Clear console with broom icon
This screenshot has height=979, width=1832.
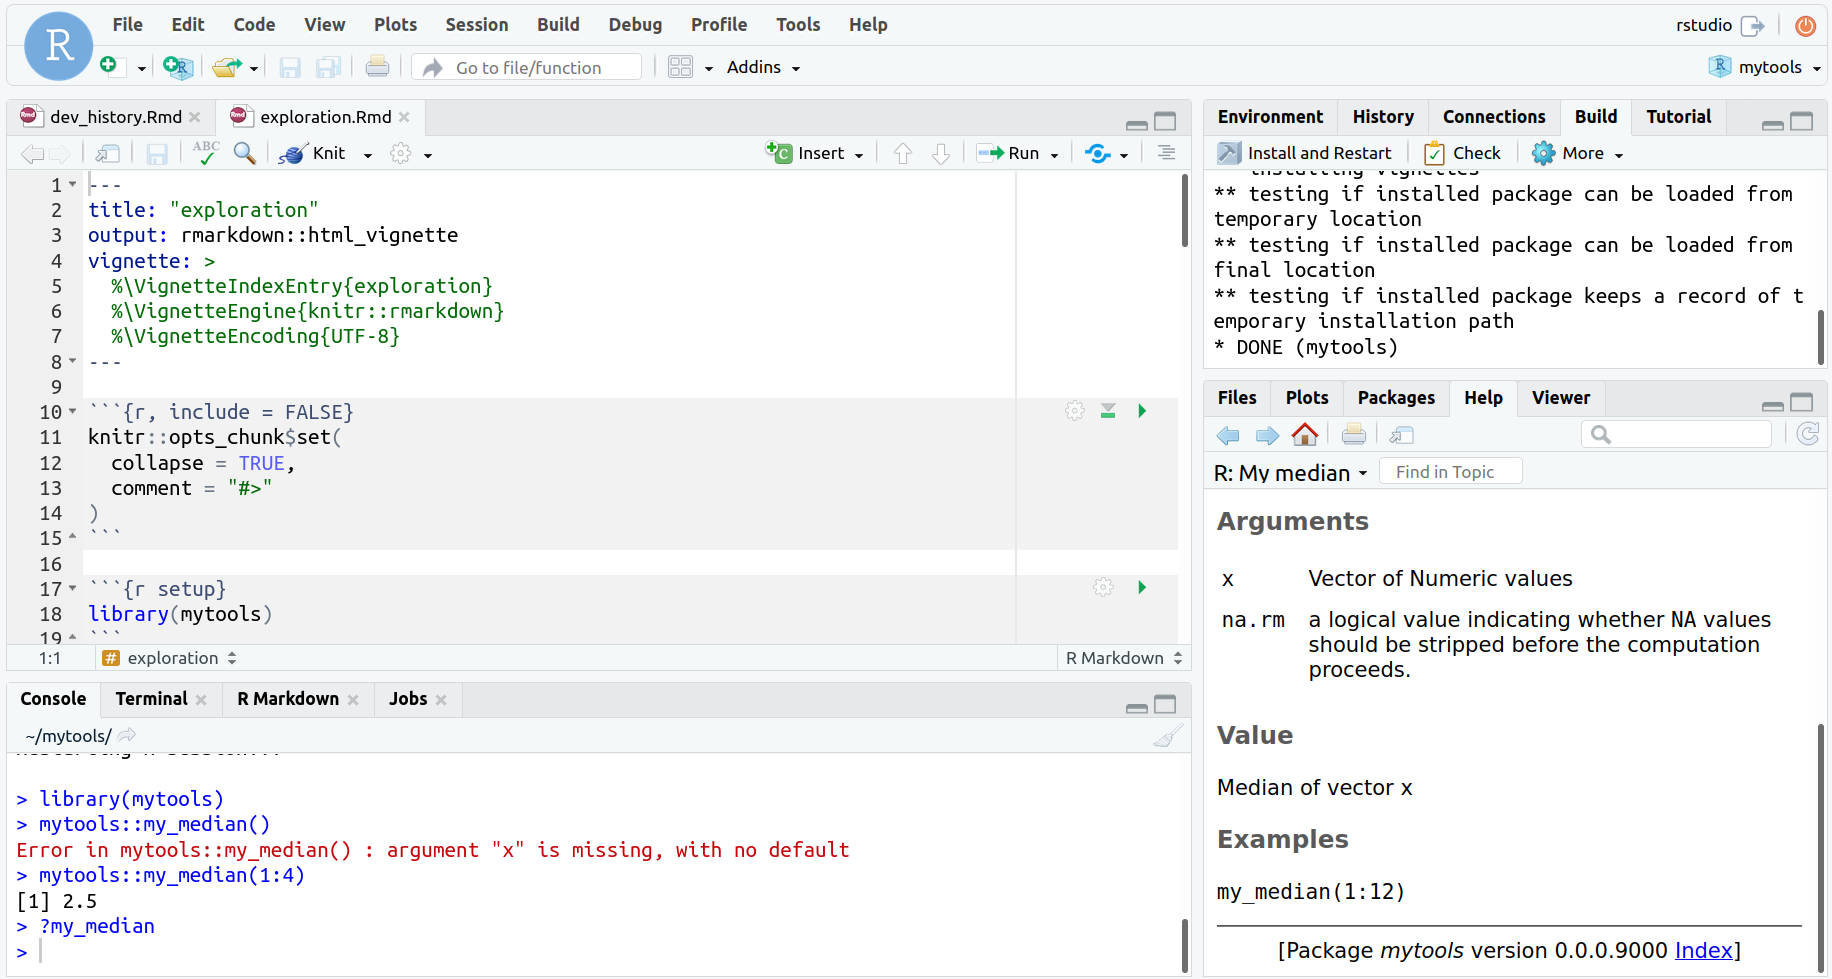1167,736
